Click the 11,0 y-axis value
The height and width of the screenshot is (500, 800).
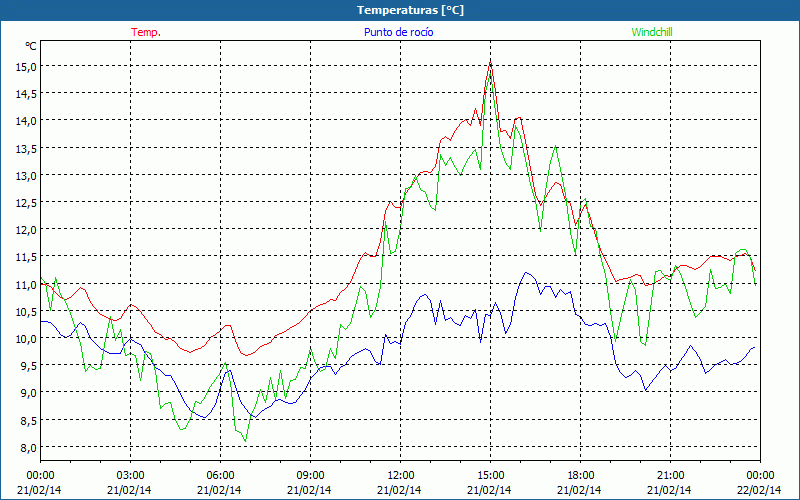[27, 284]
